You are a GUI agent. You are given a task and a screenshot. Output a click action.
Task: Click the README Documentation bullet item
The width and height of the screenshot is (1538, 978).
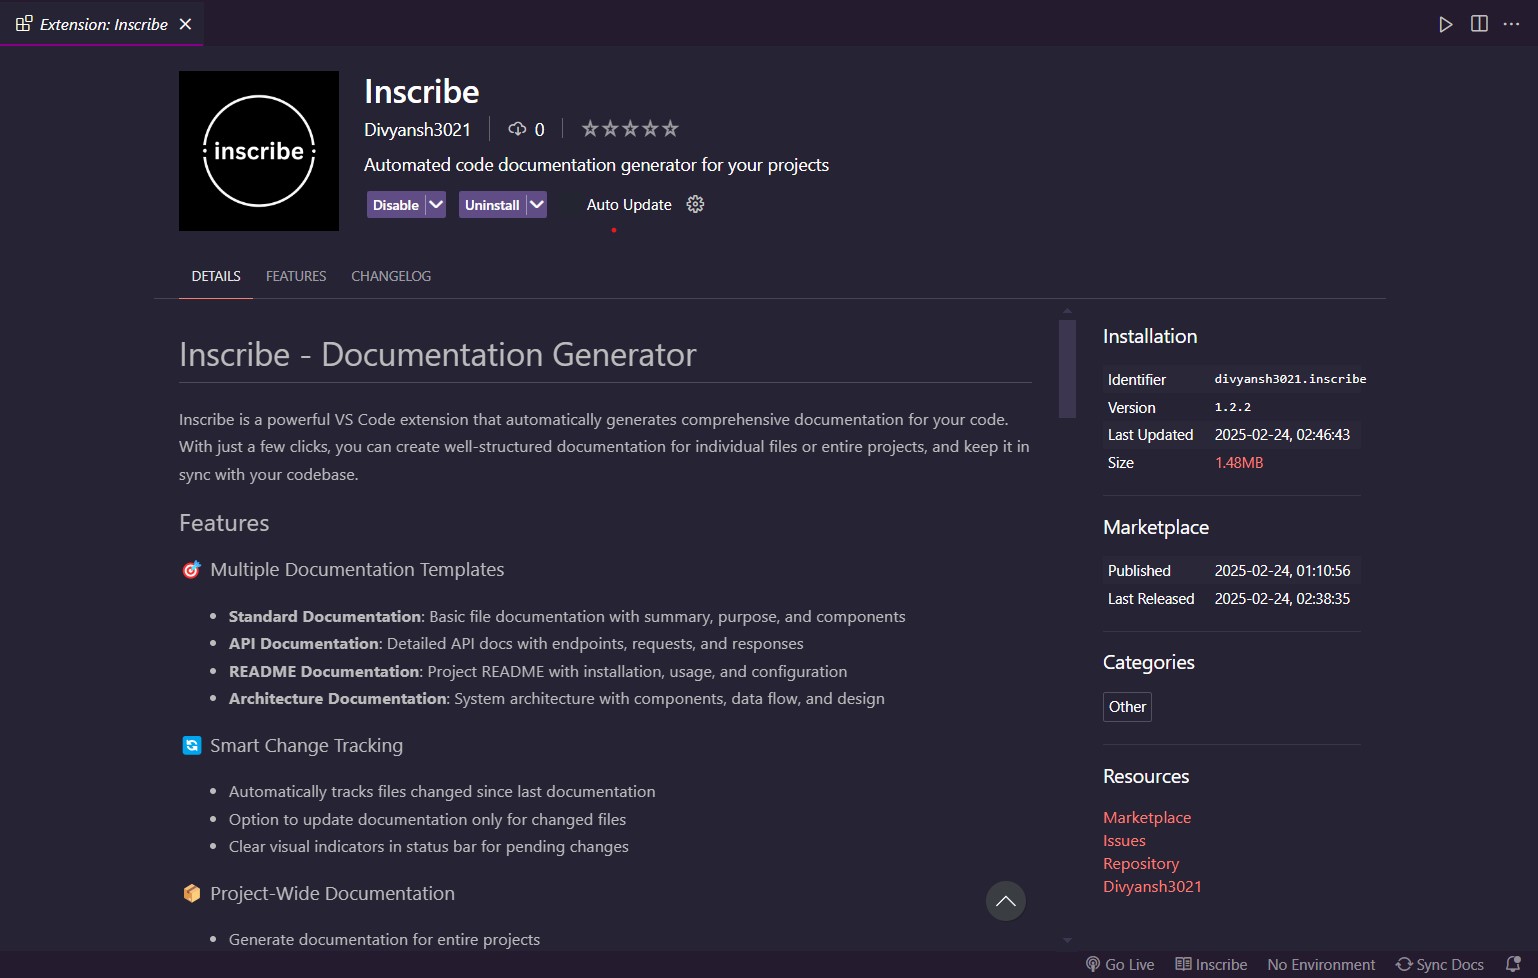click(x=538, y=672)
